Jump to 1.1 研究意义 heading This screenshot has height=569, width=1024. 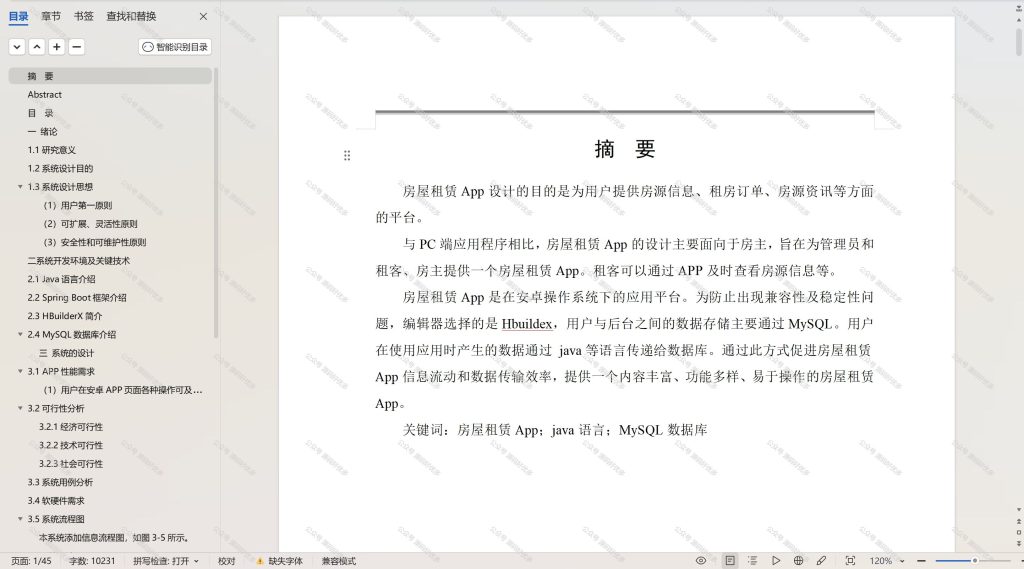point(52,150)
